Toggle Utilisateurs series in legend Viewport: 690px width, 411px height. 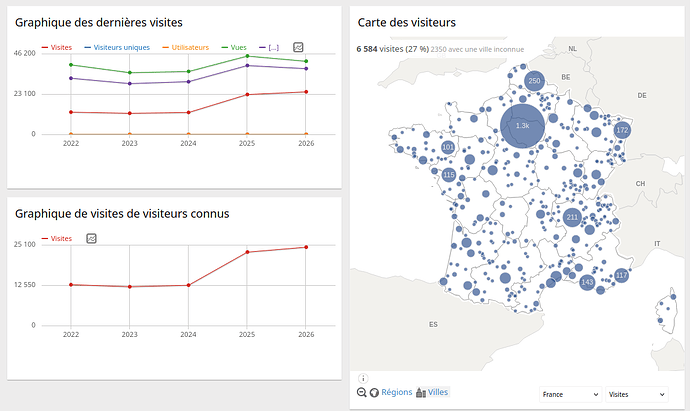click(x=186, y=48)
